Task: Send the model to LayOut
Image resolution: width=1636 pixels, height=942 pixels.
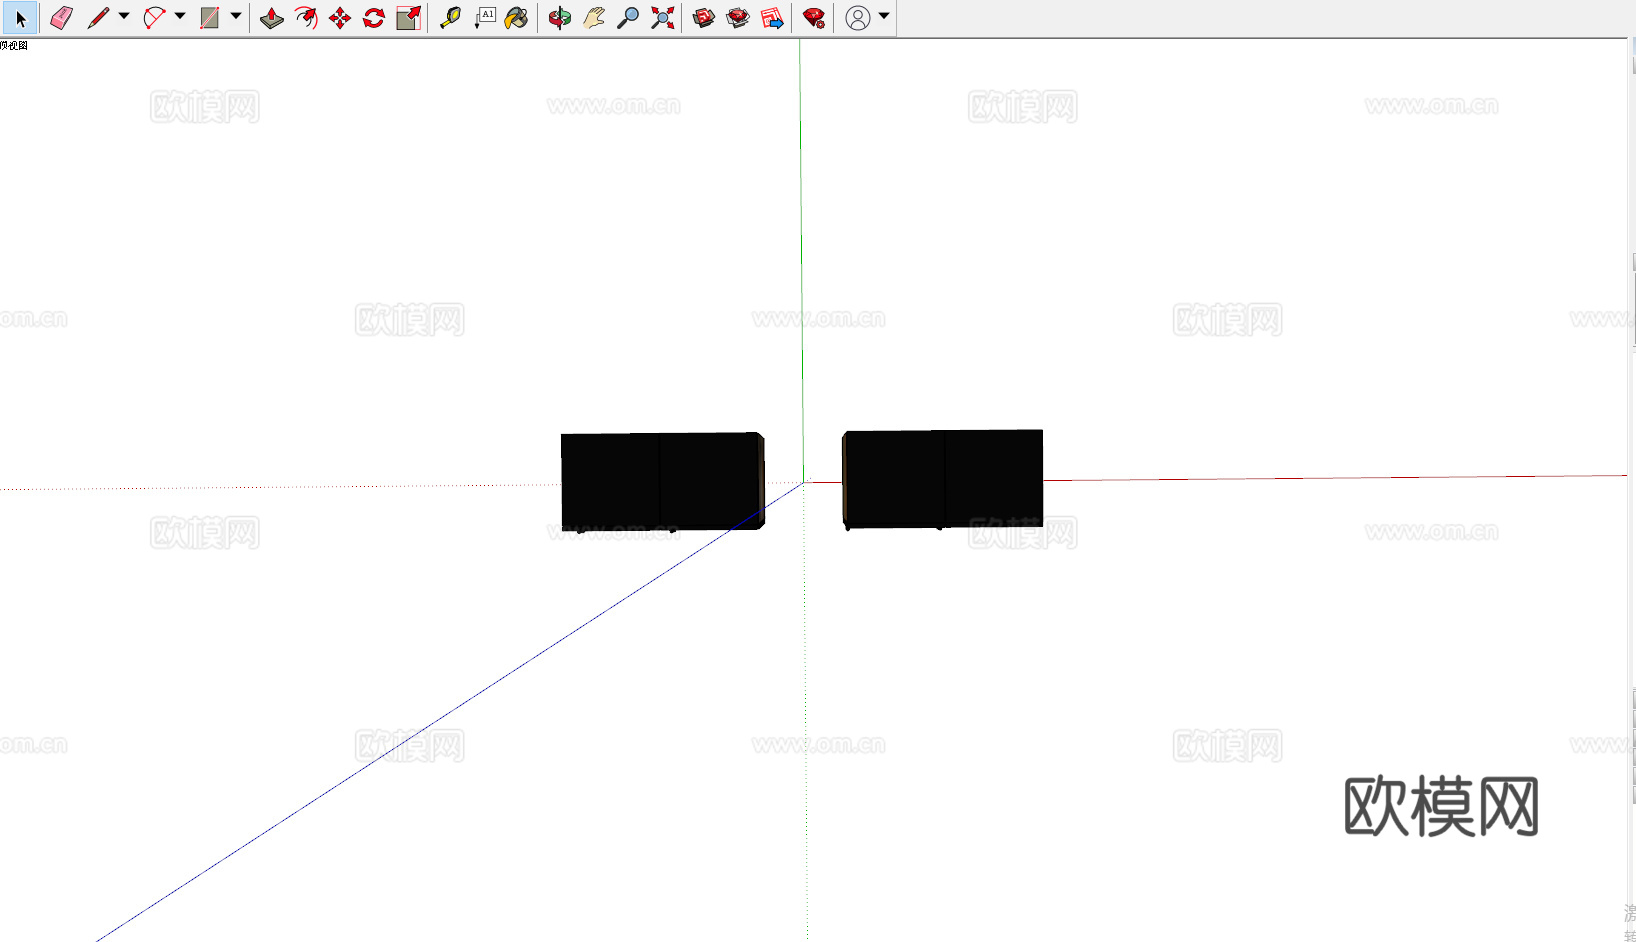Action: click(772, 18)
